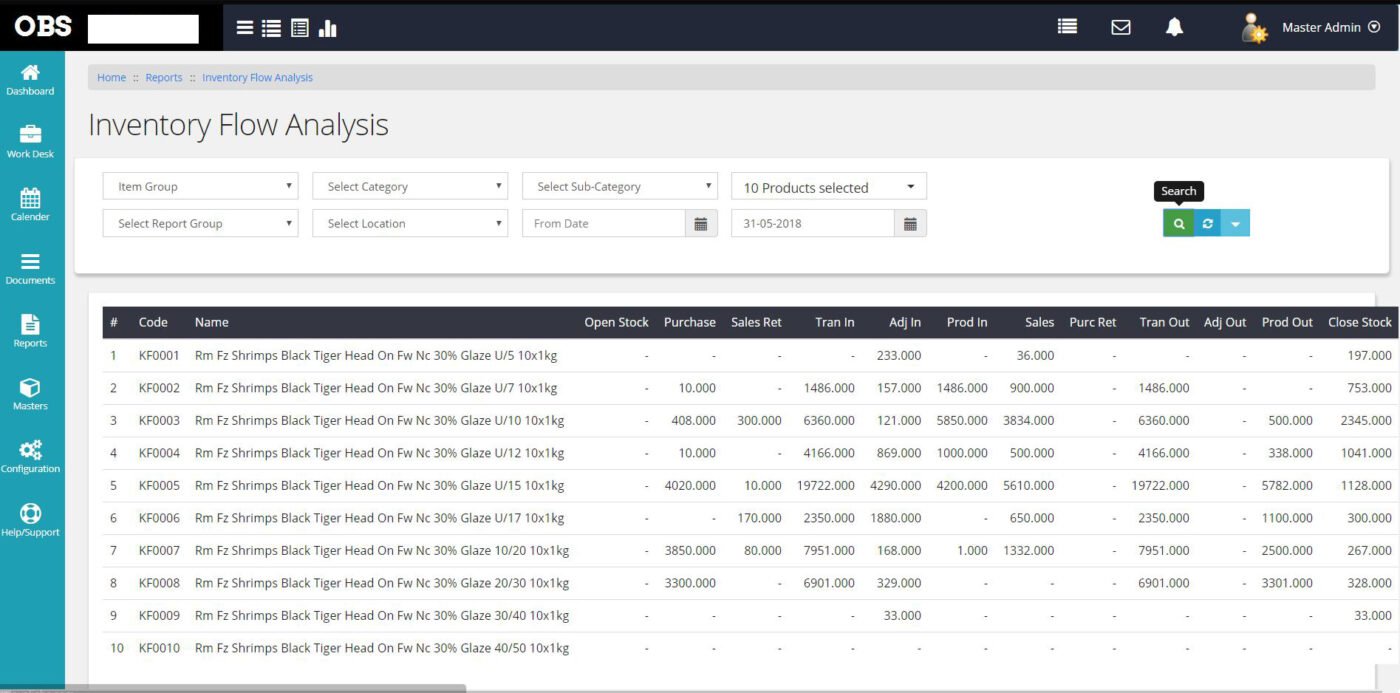Viewport: 1400px width, 693px height.
Task: Open the notifications bell icon
Action: click(x=1174, y=28)
